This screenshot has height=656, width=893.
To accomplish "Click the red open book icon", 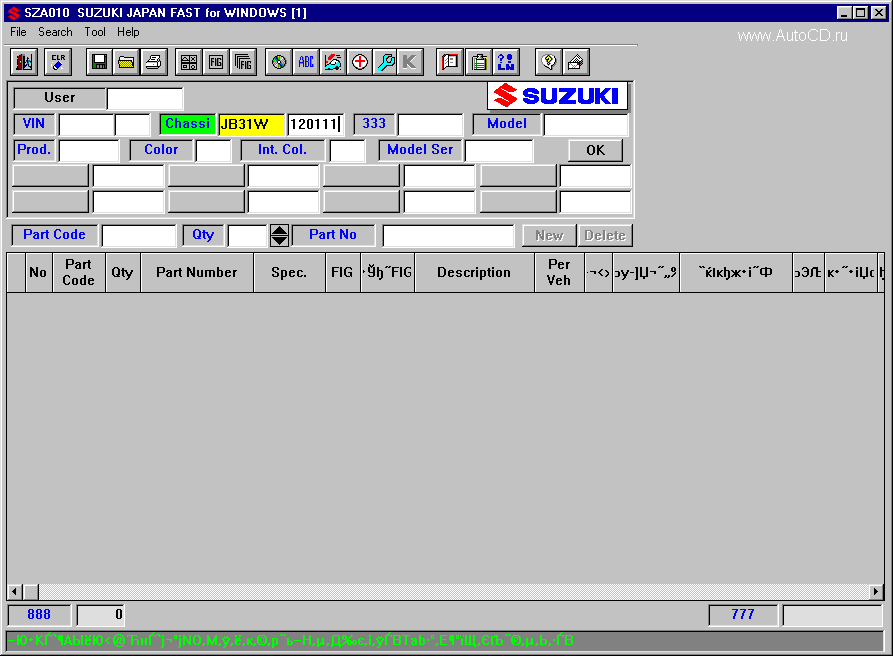I will pyautogui.click(x=450, y=62).
